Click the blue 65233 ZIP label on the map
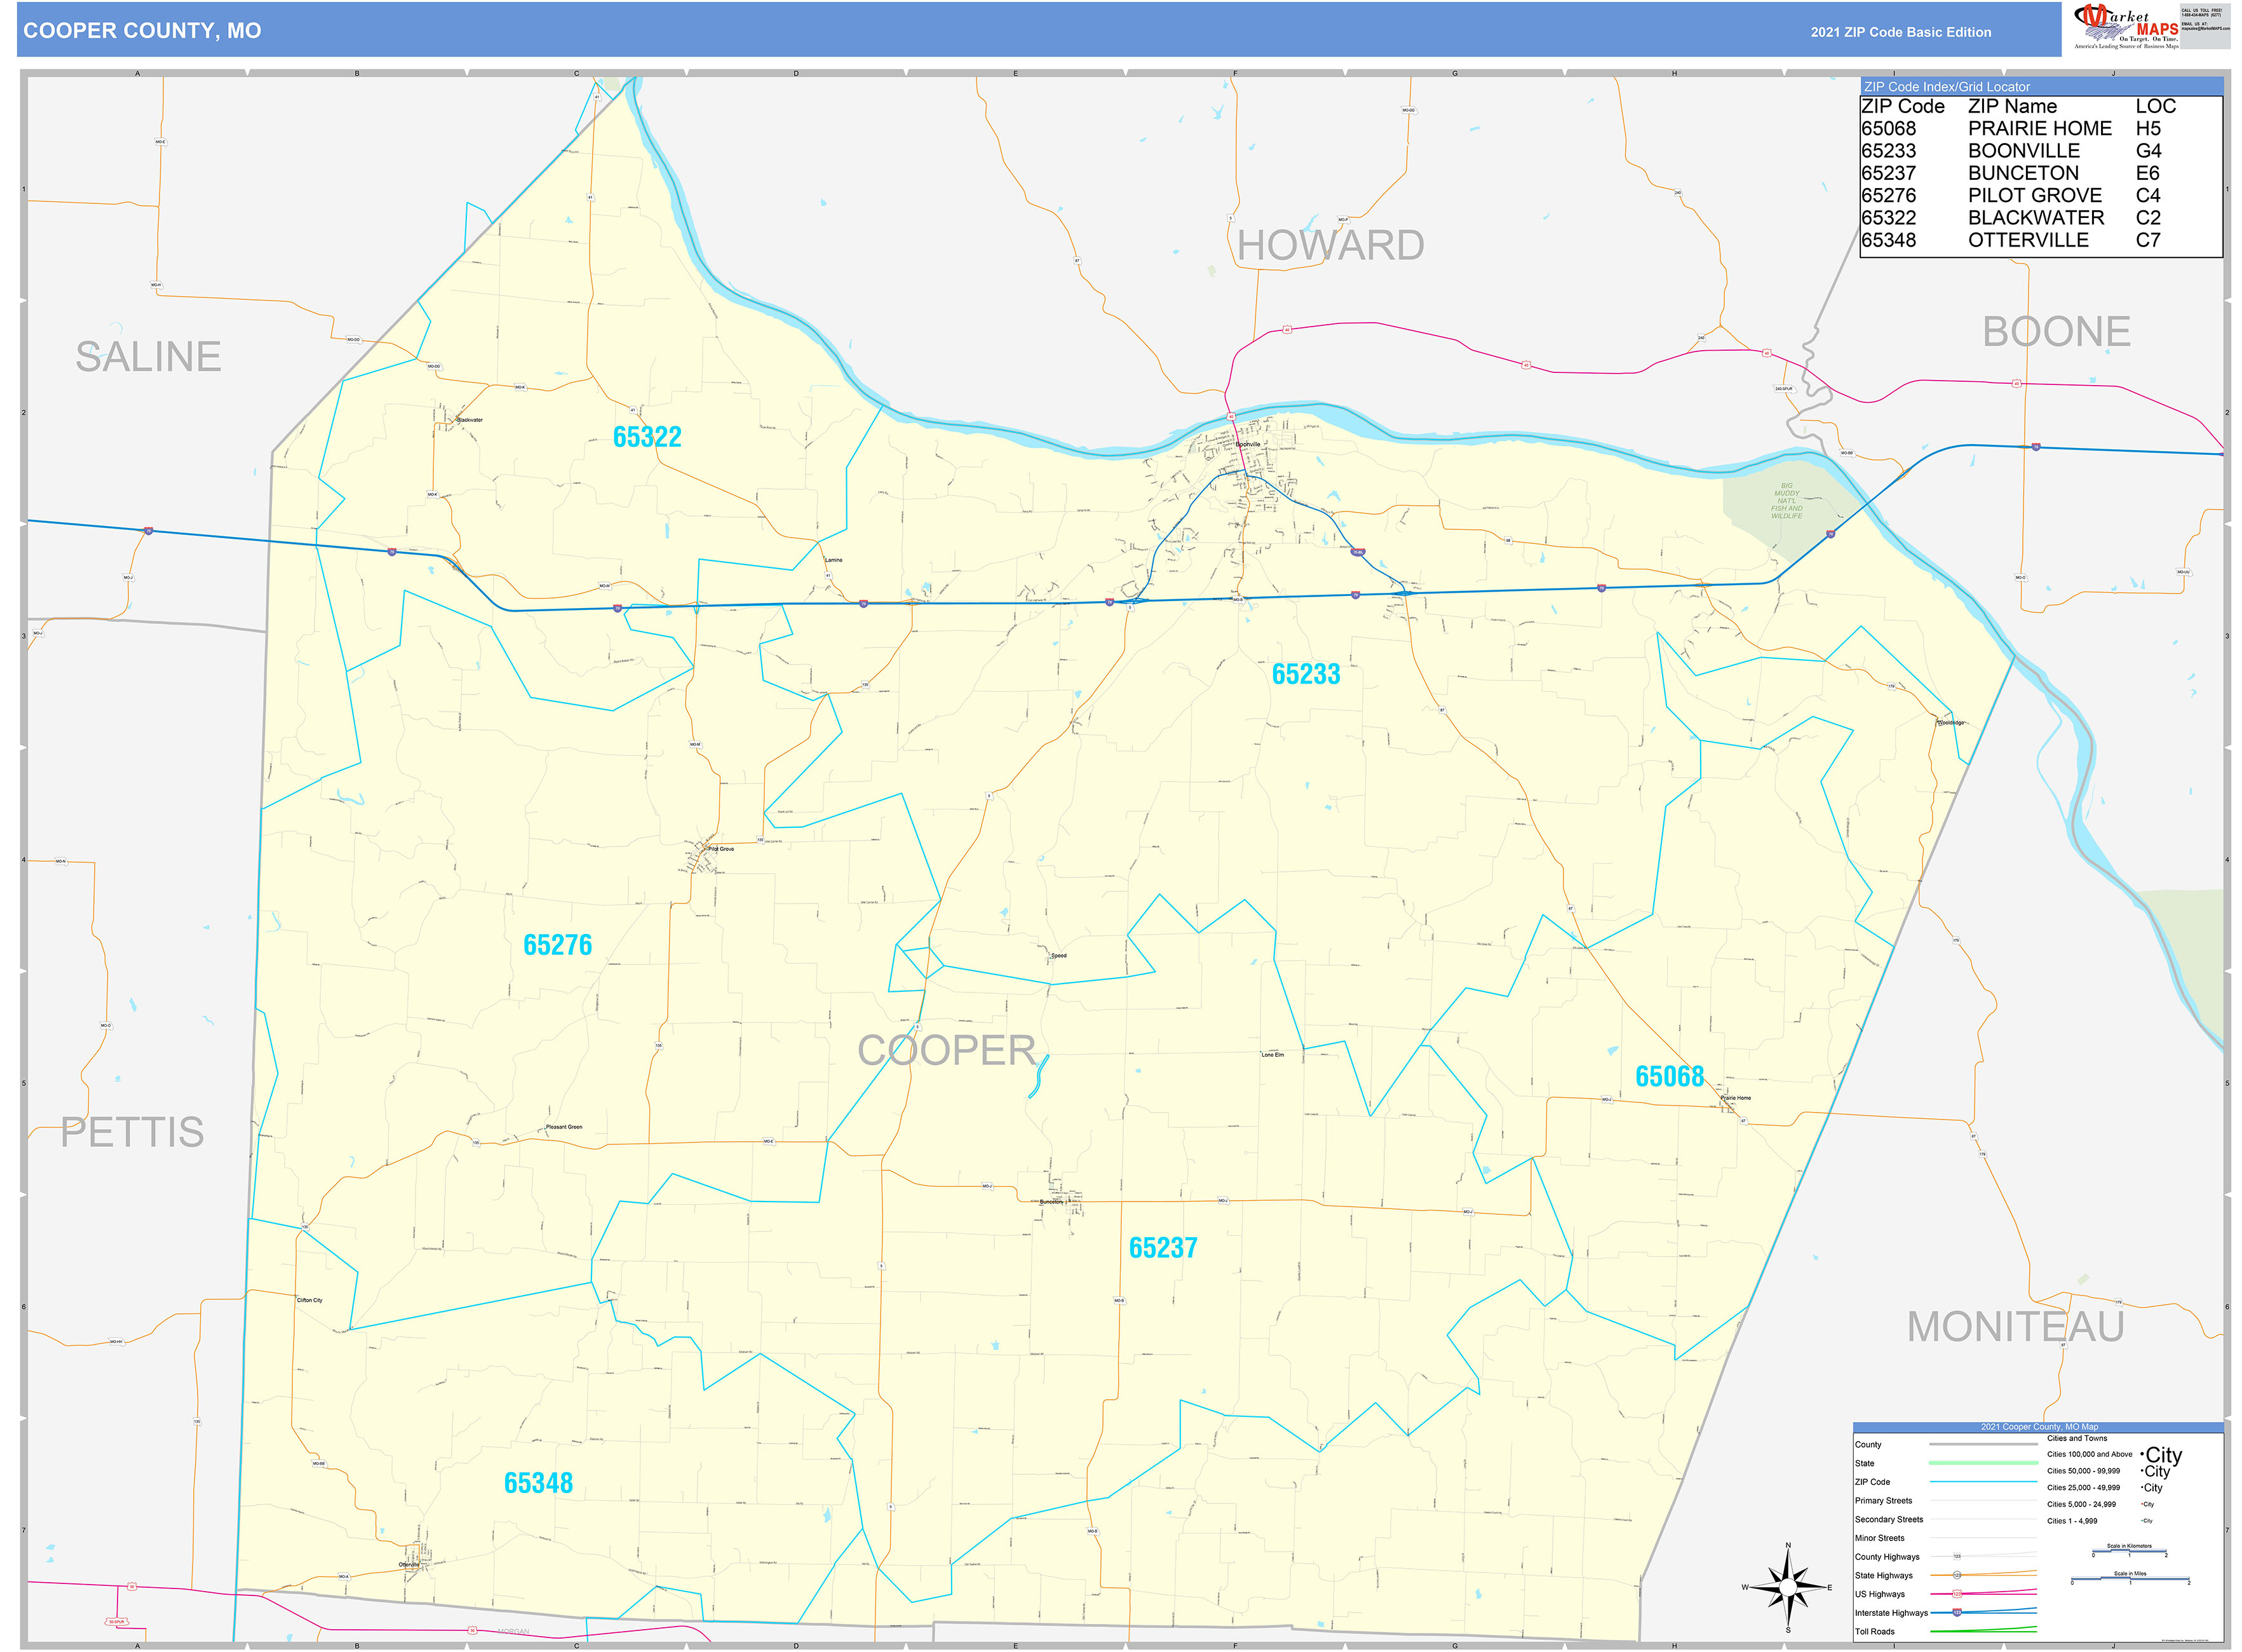The height and width of the screenshot is (1652, 2242). click(x=1305, y=674)
